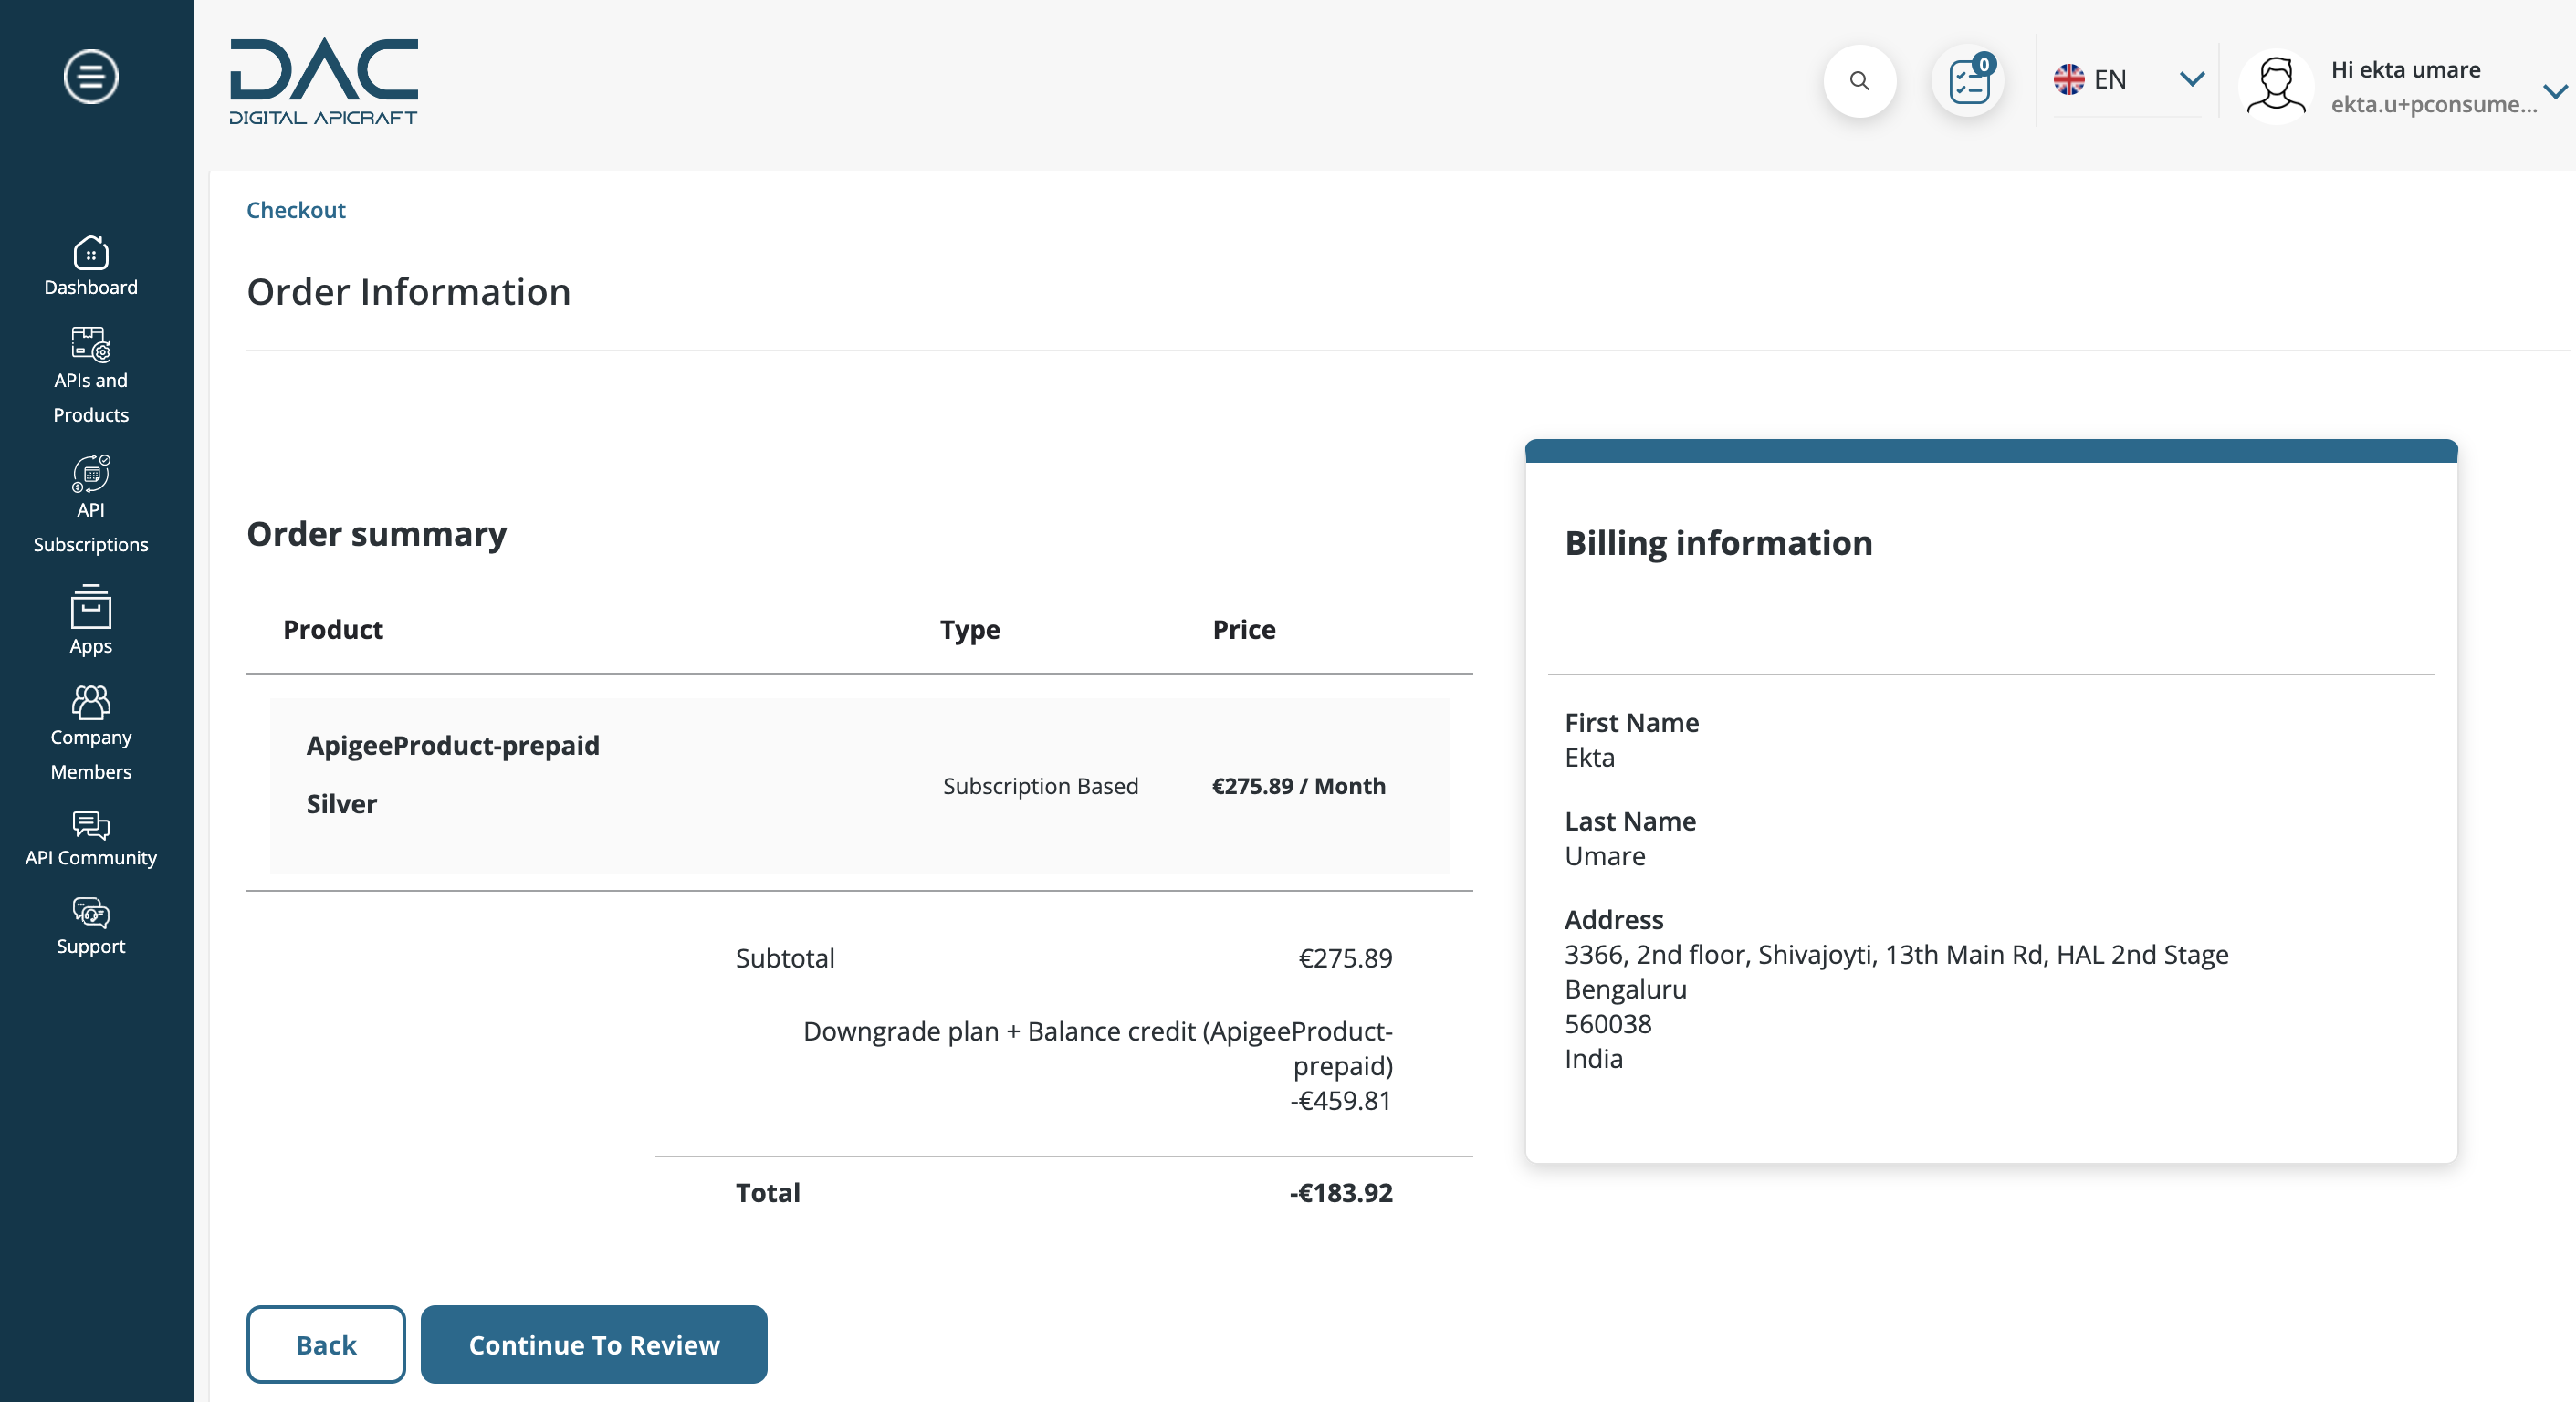Open Apps from sidebar
2576x1402 pixels.
pyautogui.click(x=91, y=620)
